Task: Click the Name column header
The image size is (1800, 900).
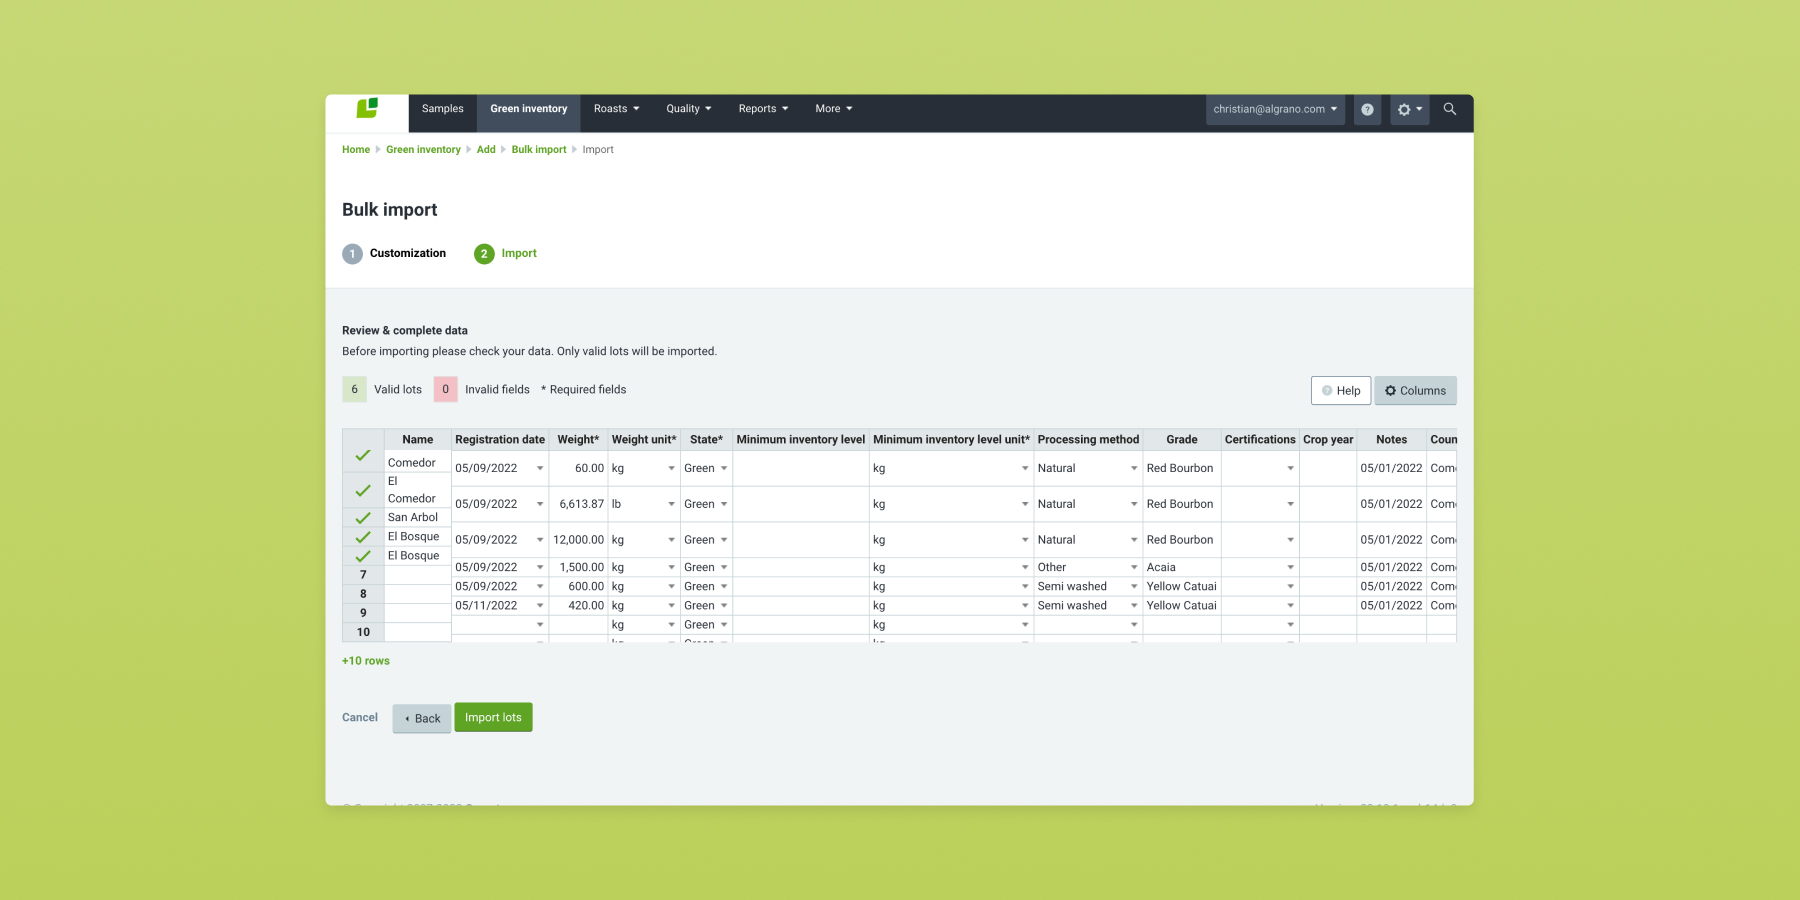Action: click(x=418, y=440)
